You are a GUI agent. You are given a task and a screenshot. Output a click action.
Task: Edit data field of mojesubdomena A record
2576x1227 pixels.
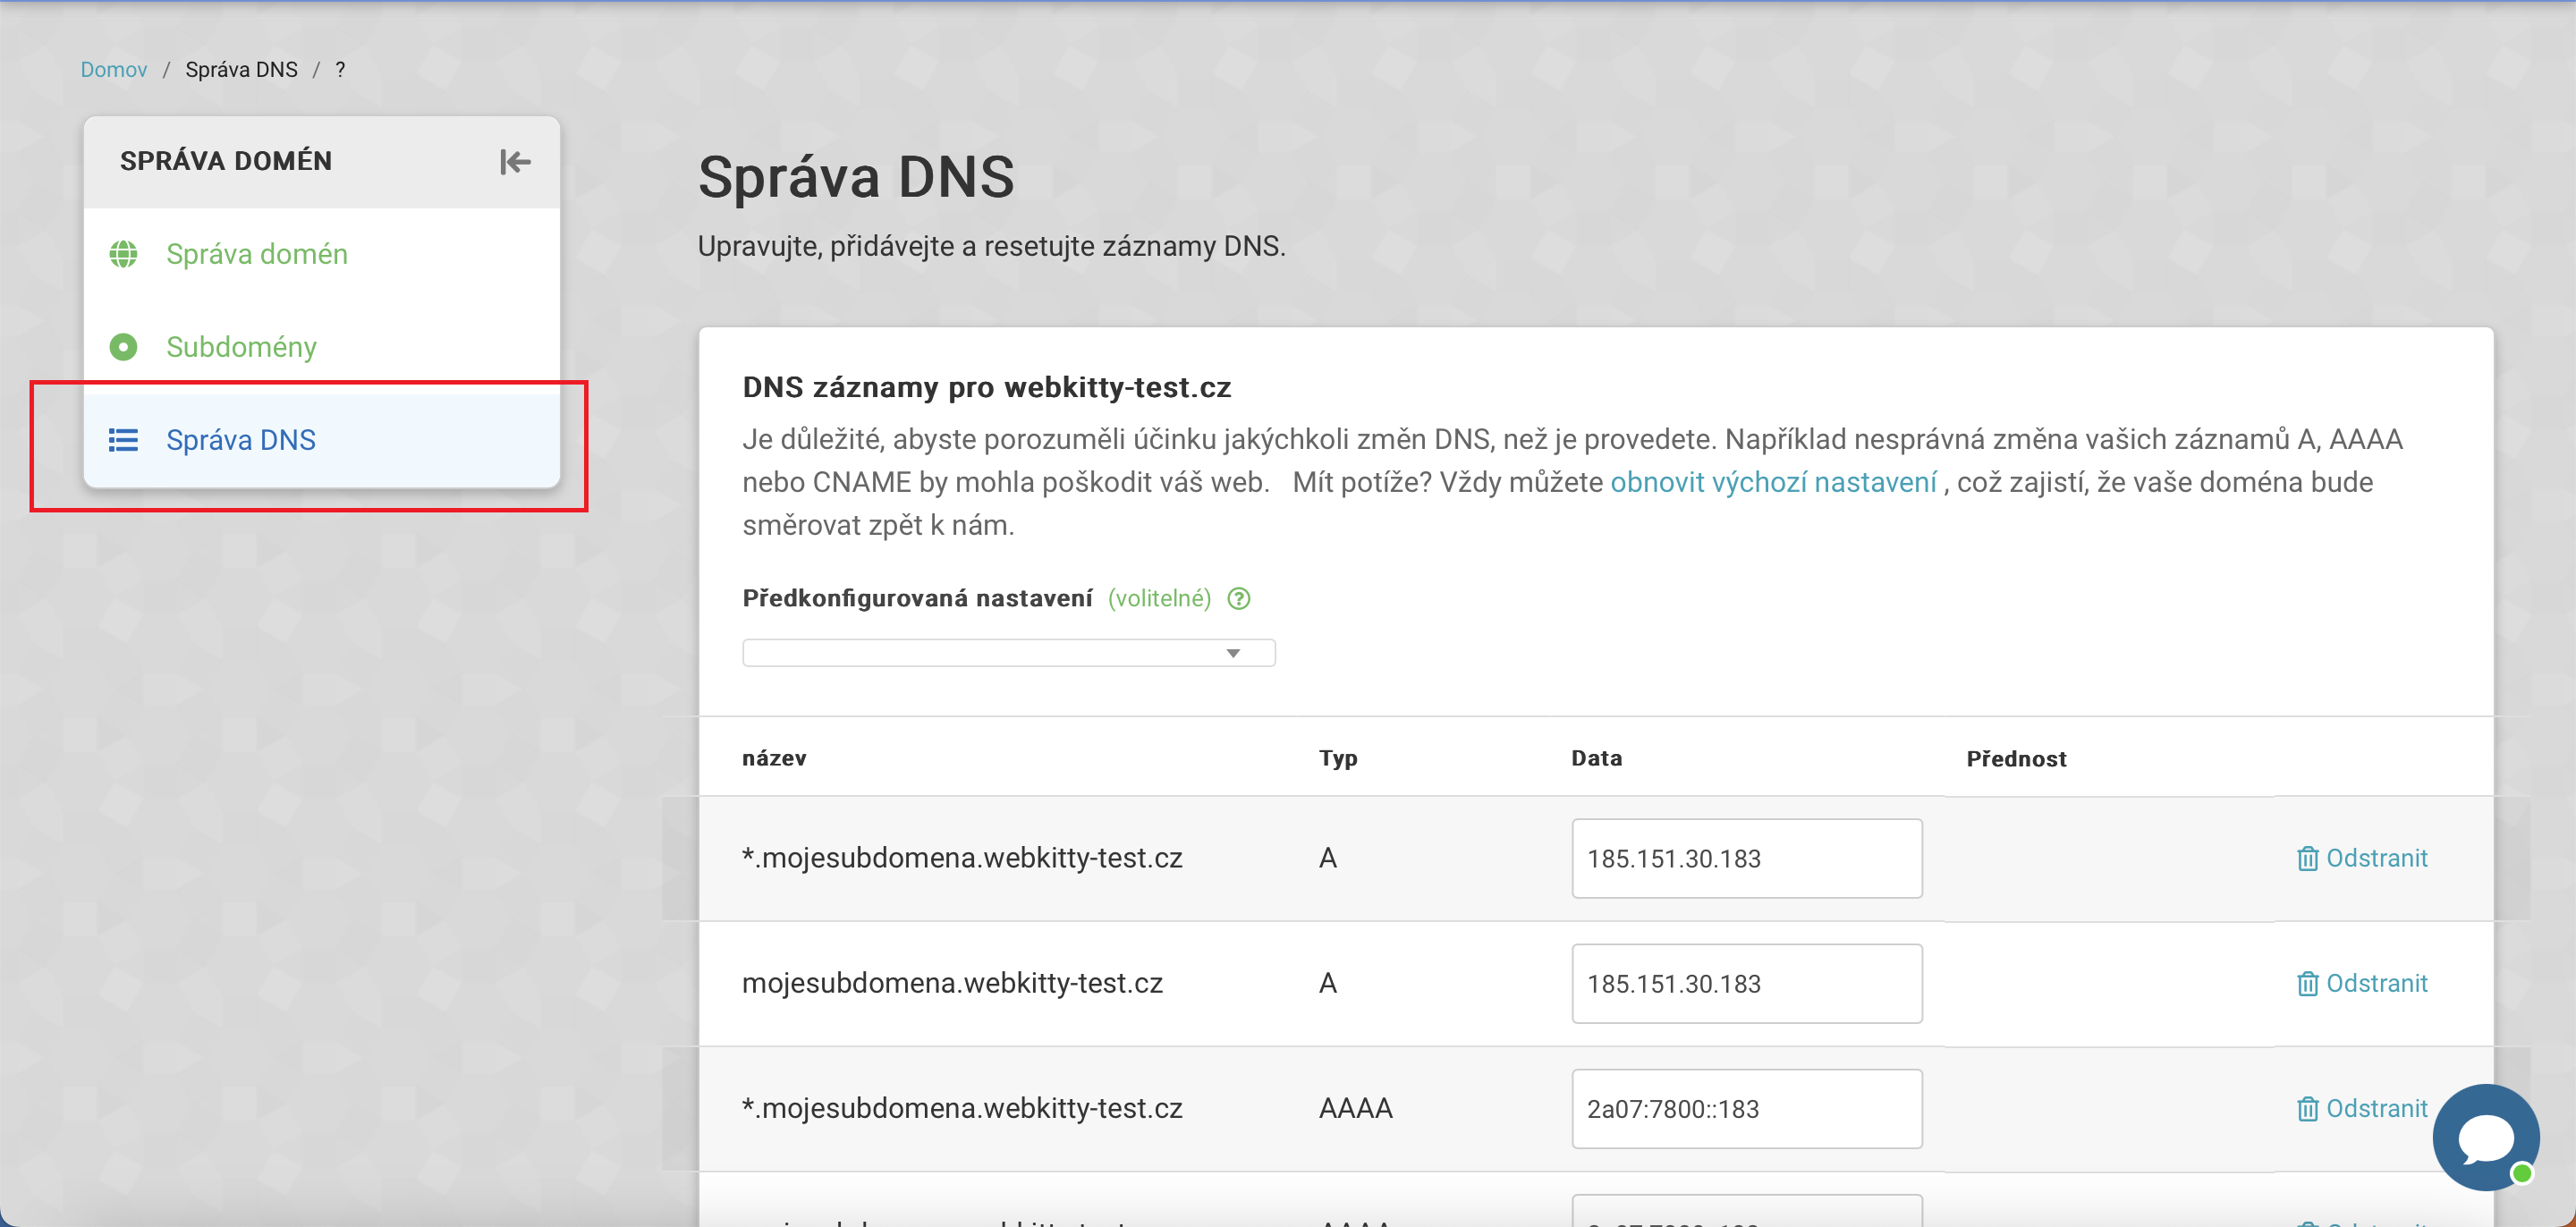1746,983
